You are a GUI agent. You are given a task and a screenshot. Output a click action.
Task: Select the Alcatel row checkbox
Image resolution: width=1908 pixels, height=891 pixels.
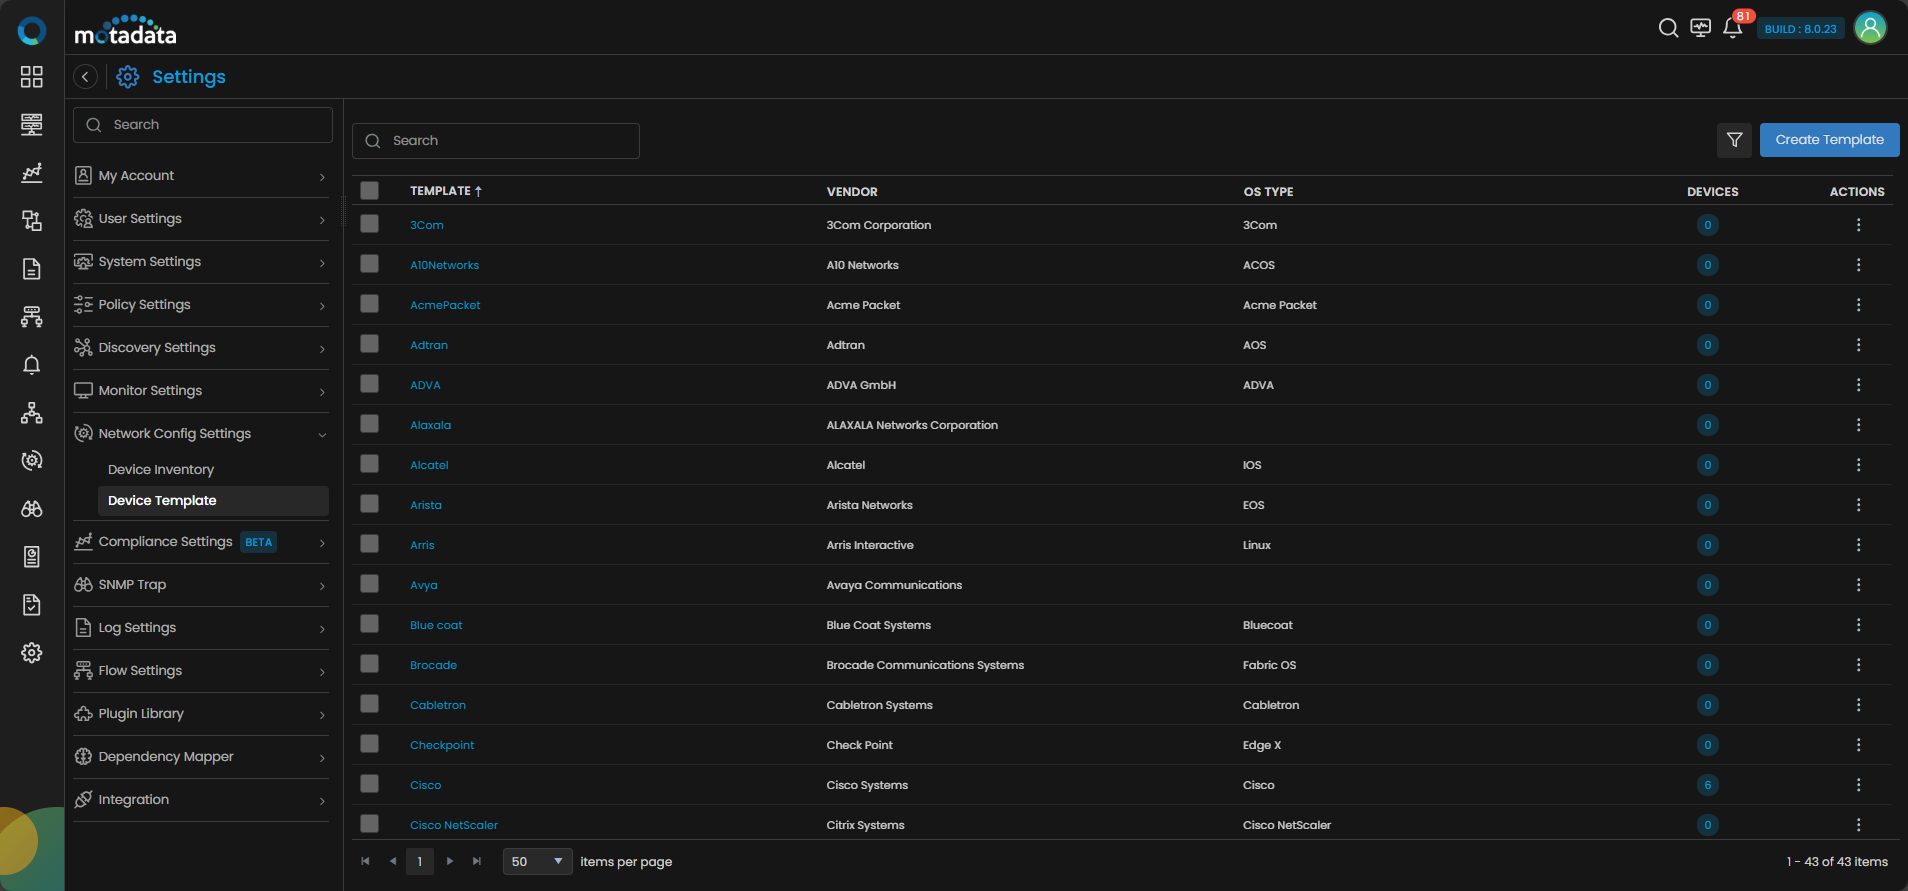tap(370, 464)
